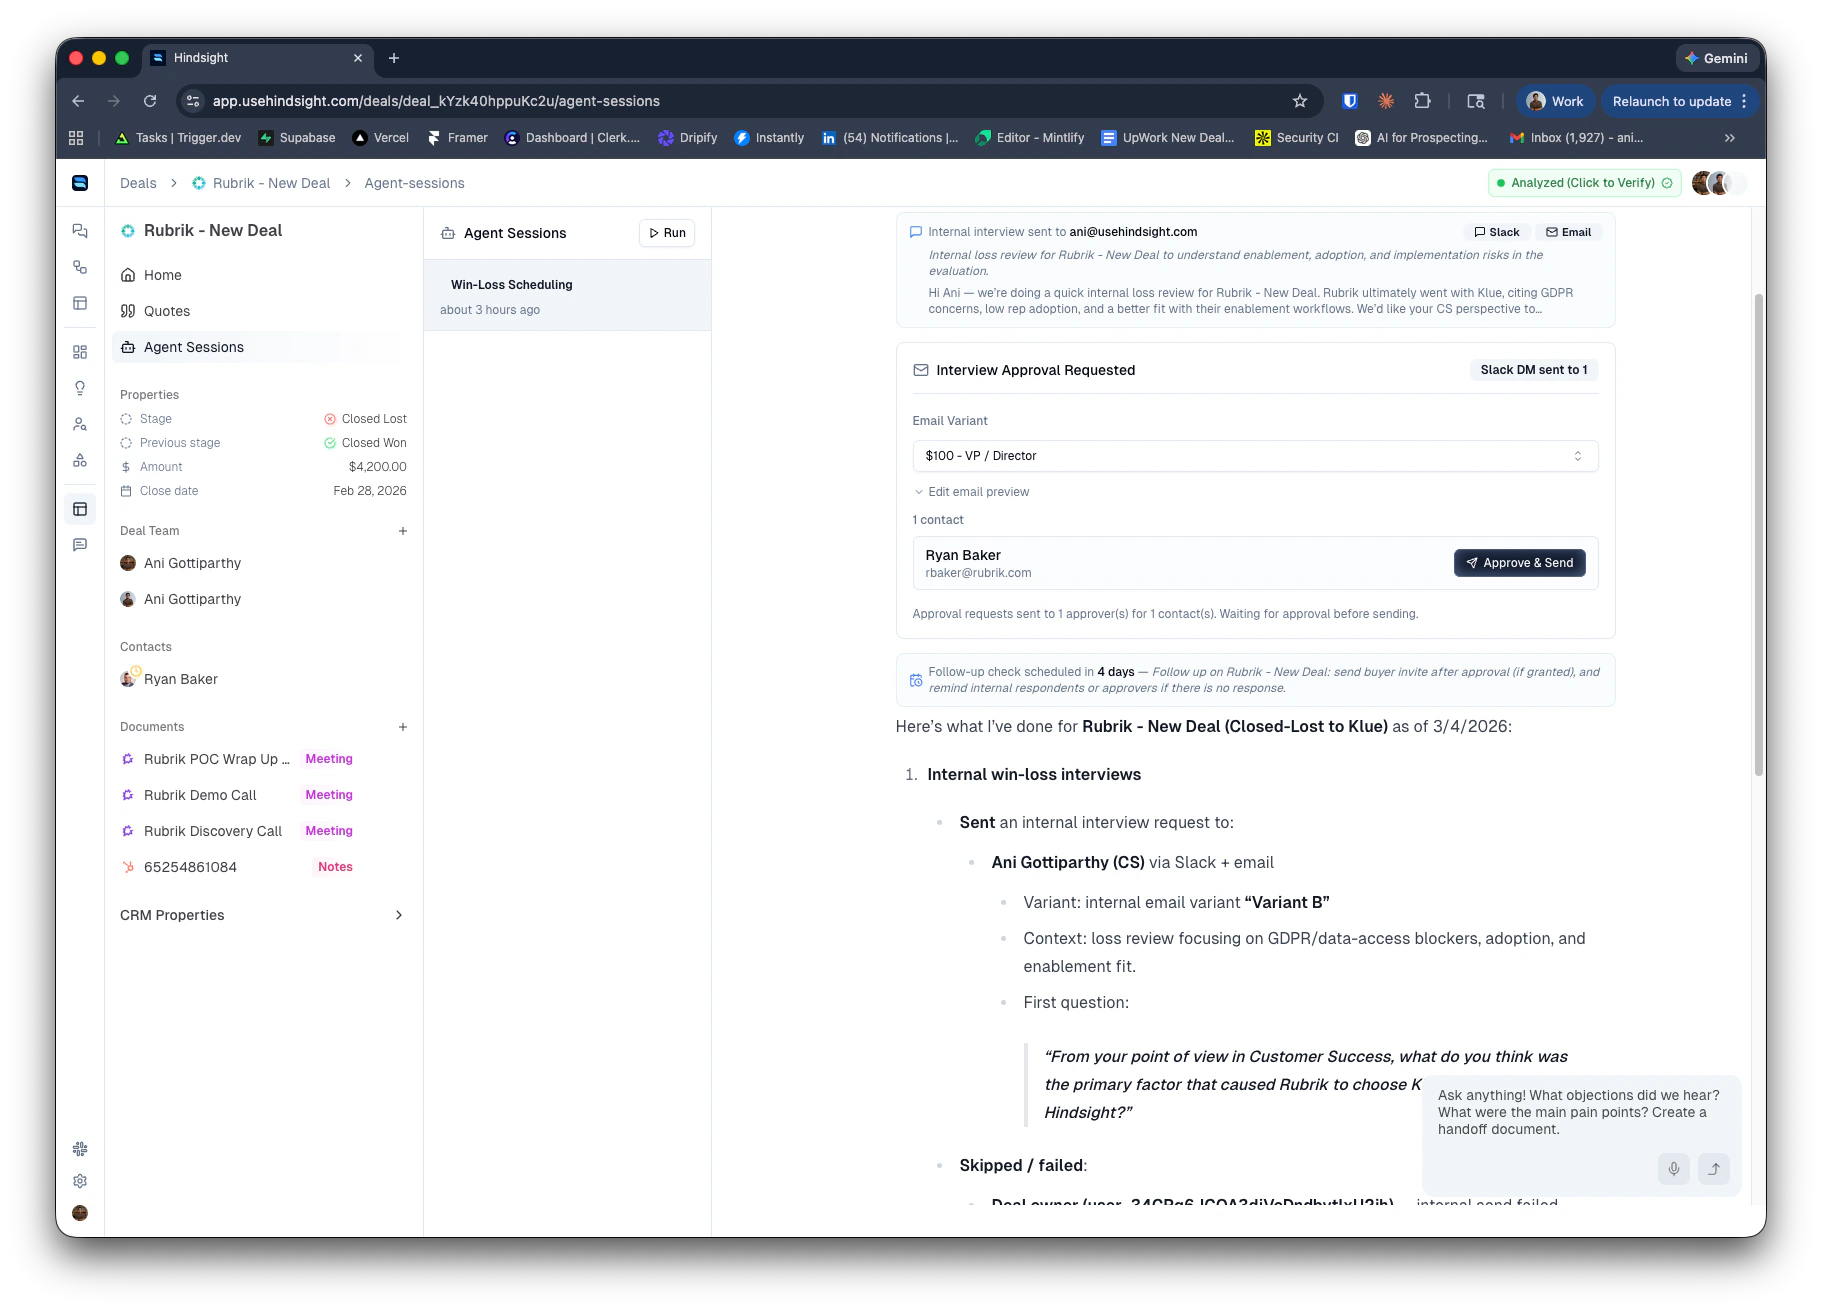The image size is (1822, 1311).
Task: Approve & Send email to Ryan Baker
Action: click(x=1519, y=563)
